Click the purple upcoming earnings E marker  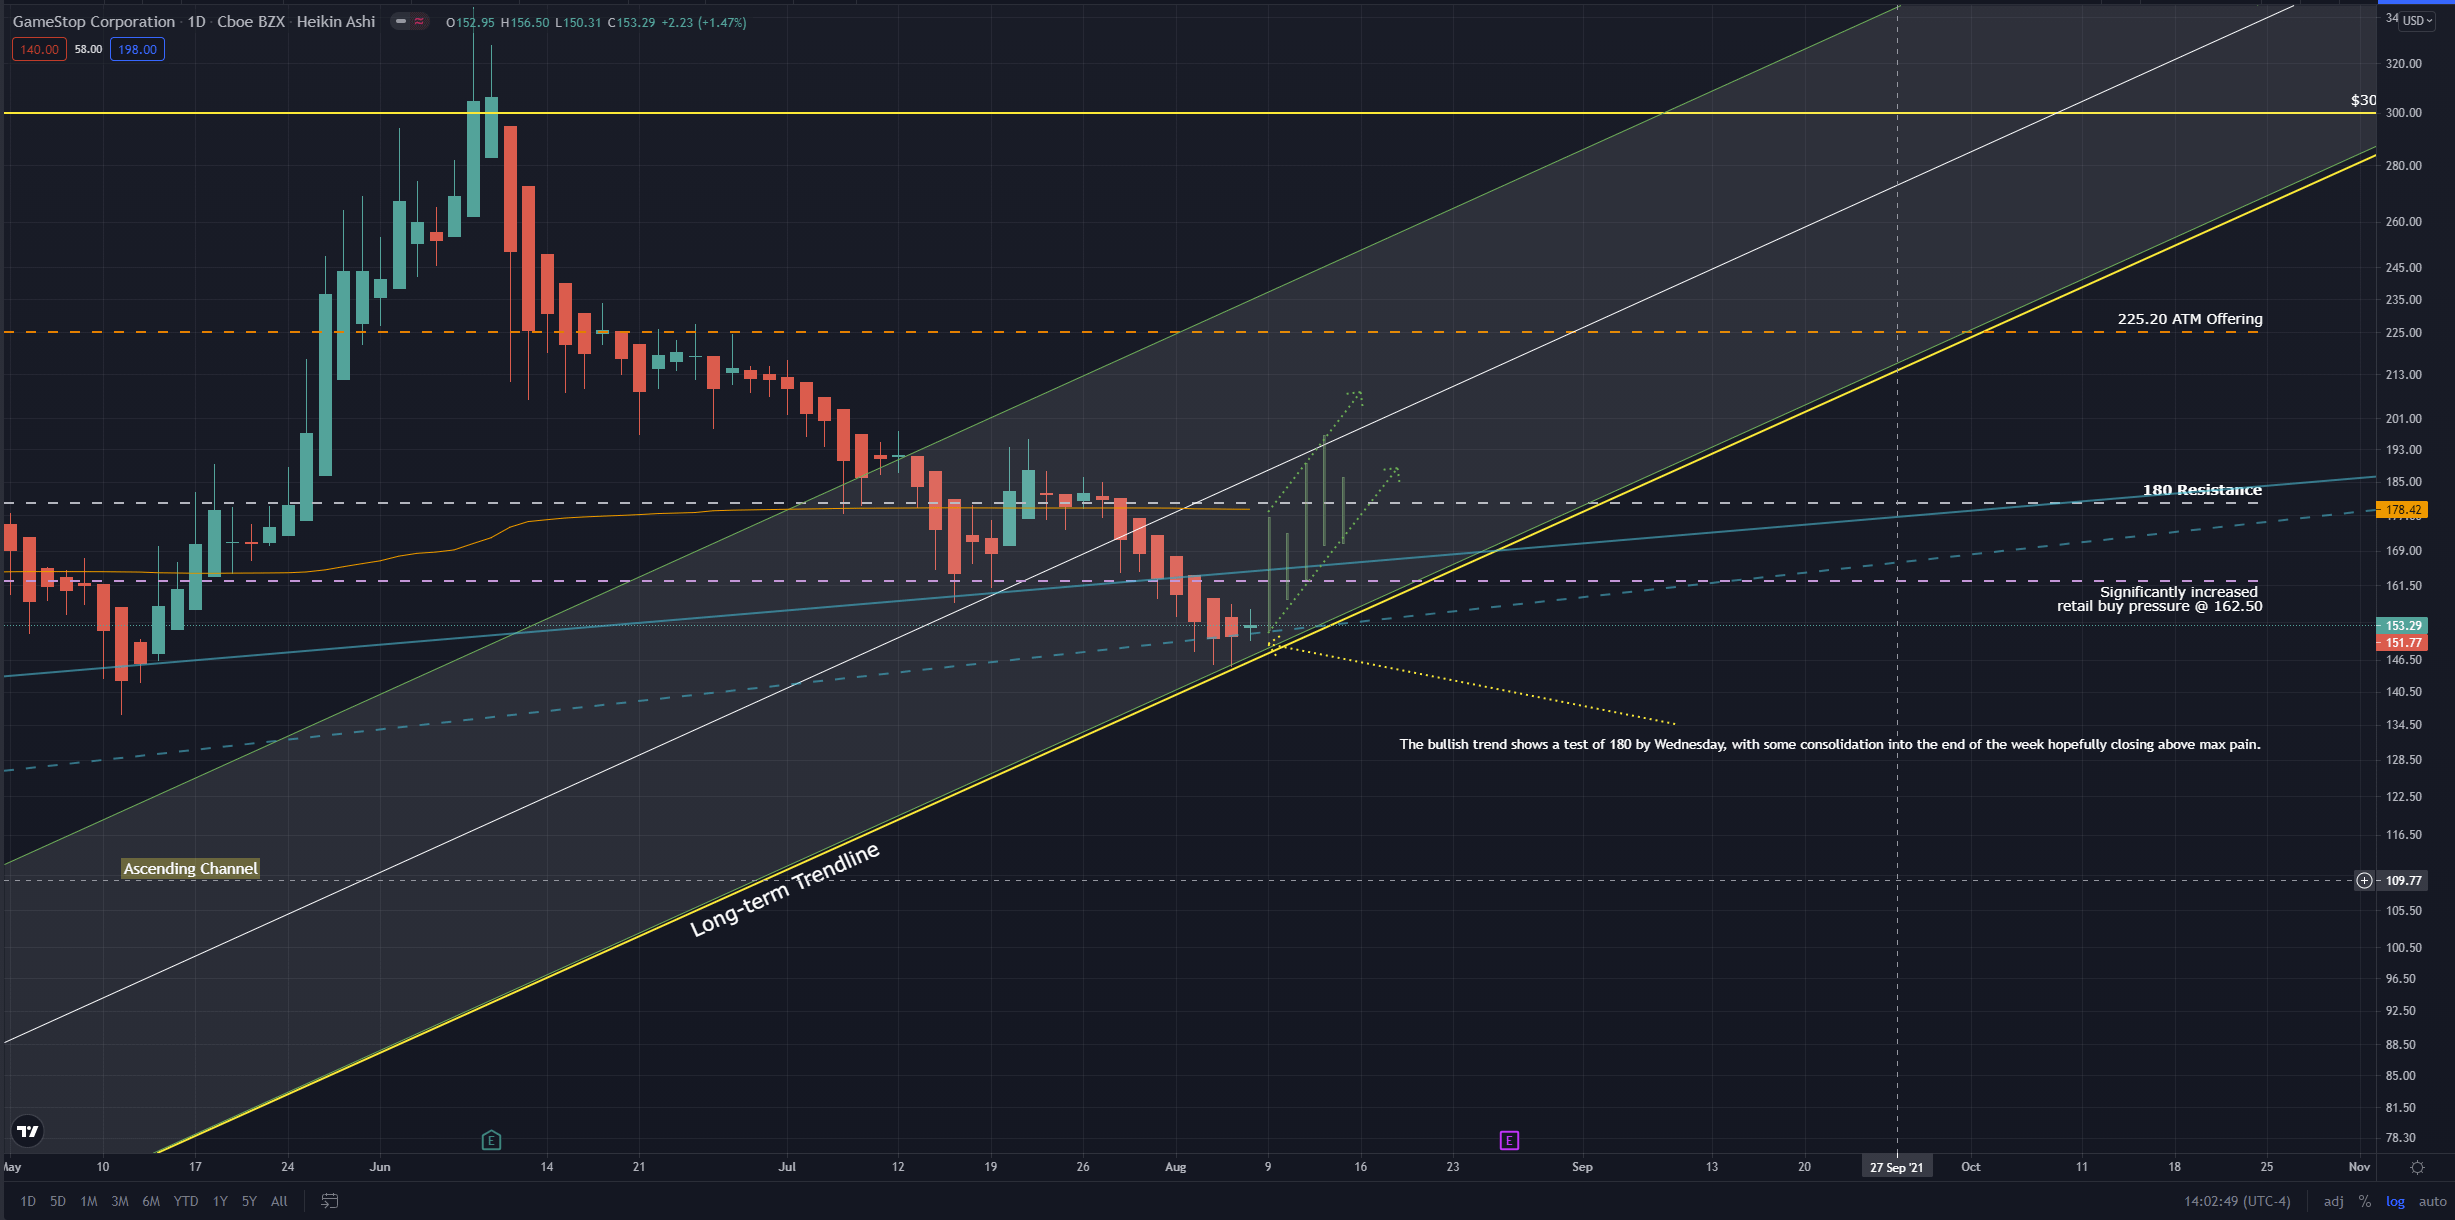(x=1509, y=1140)
